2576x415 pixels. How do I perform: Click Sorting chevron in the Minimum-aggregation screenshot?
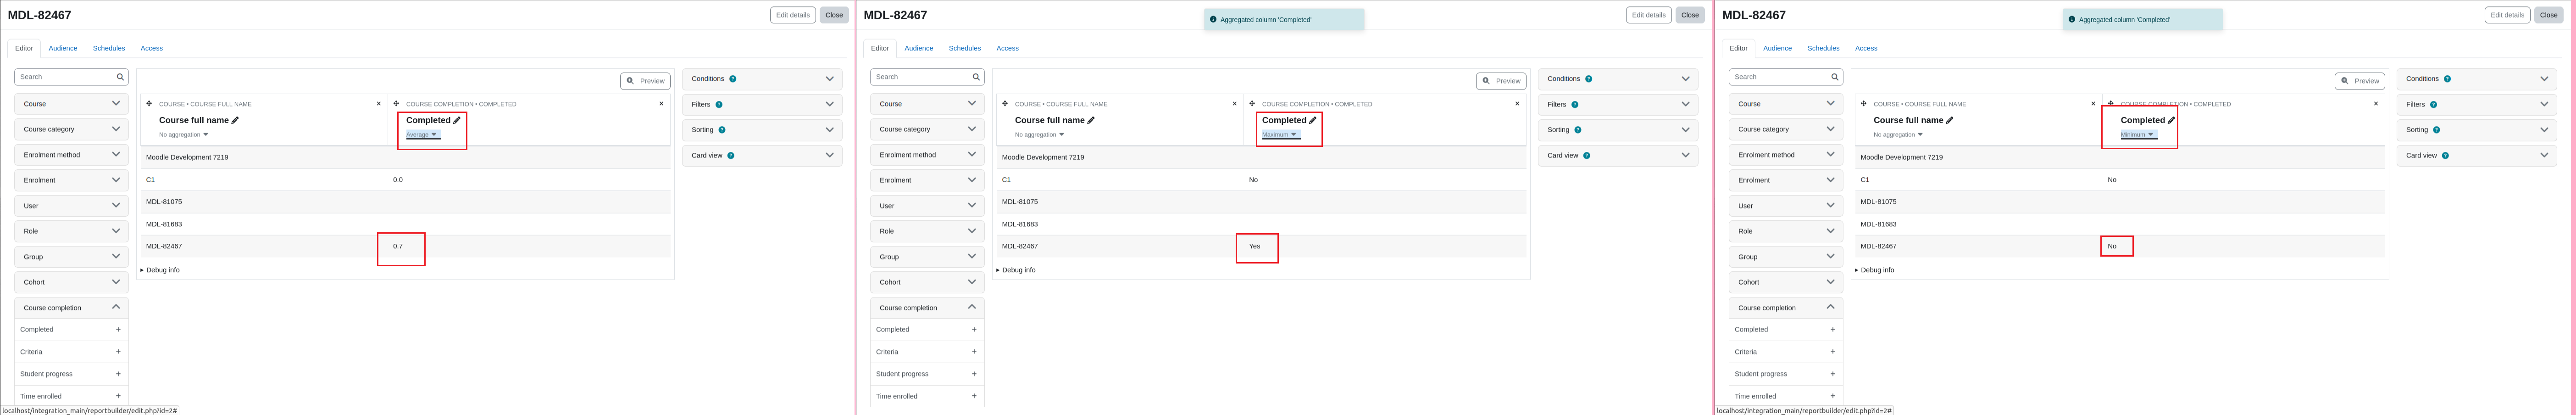point(2544,130)
